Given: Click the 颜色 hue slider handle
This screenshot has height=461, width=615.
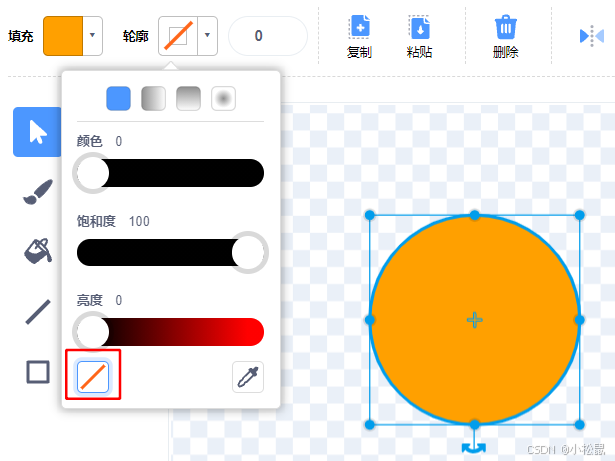Looking at the screenshot, I should (93, 173).
